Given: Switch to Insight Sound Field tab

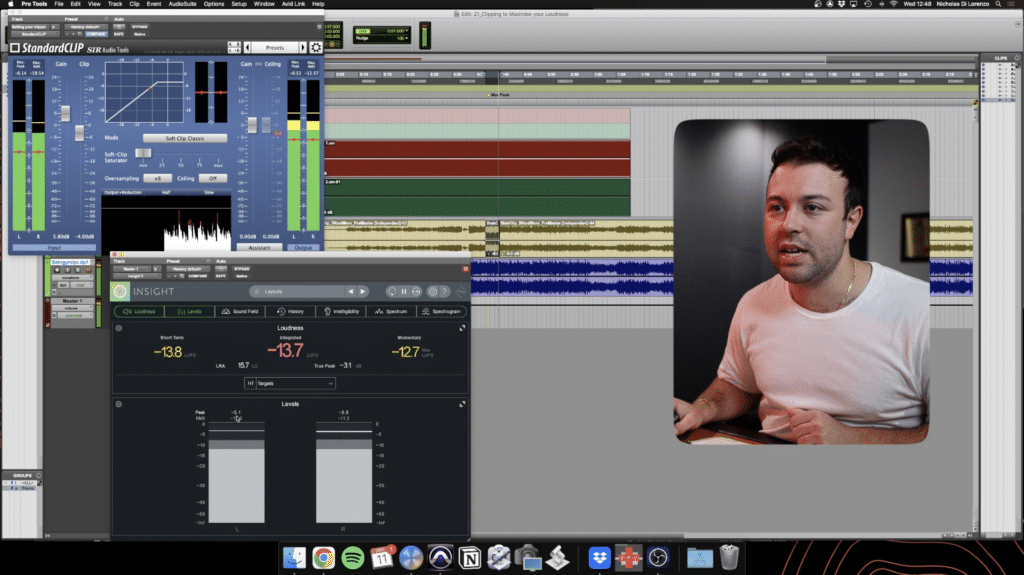Looking at the screenshot, I should coord(240,312).
